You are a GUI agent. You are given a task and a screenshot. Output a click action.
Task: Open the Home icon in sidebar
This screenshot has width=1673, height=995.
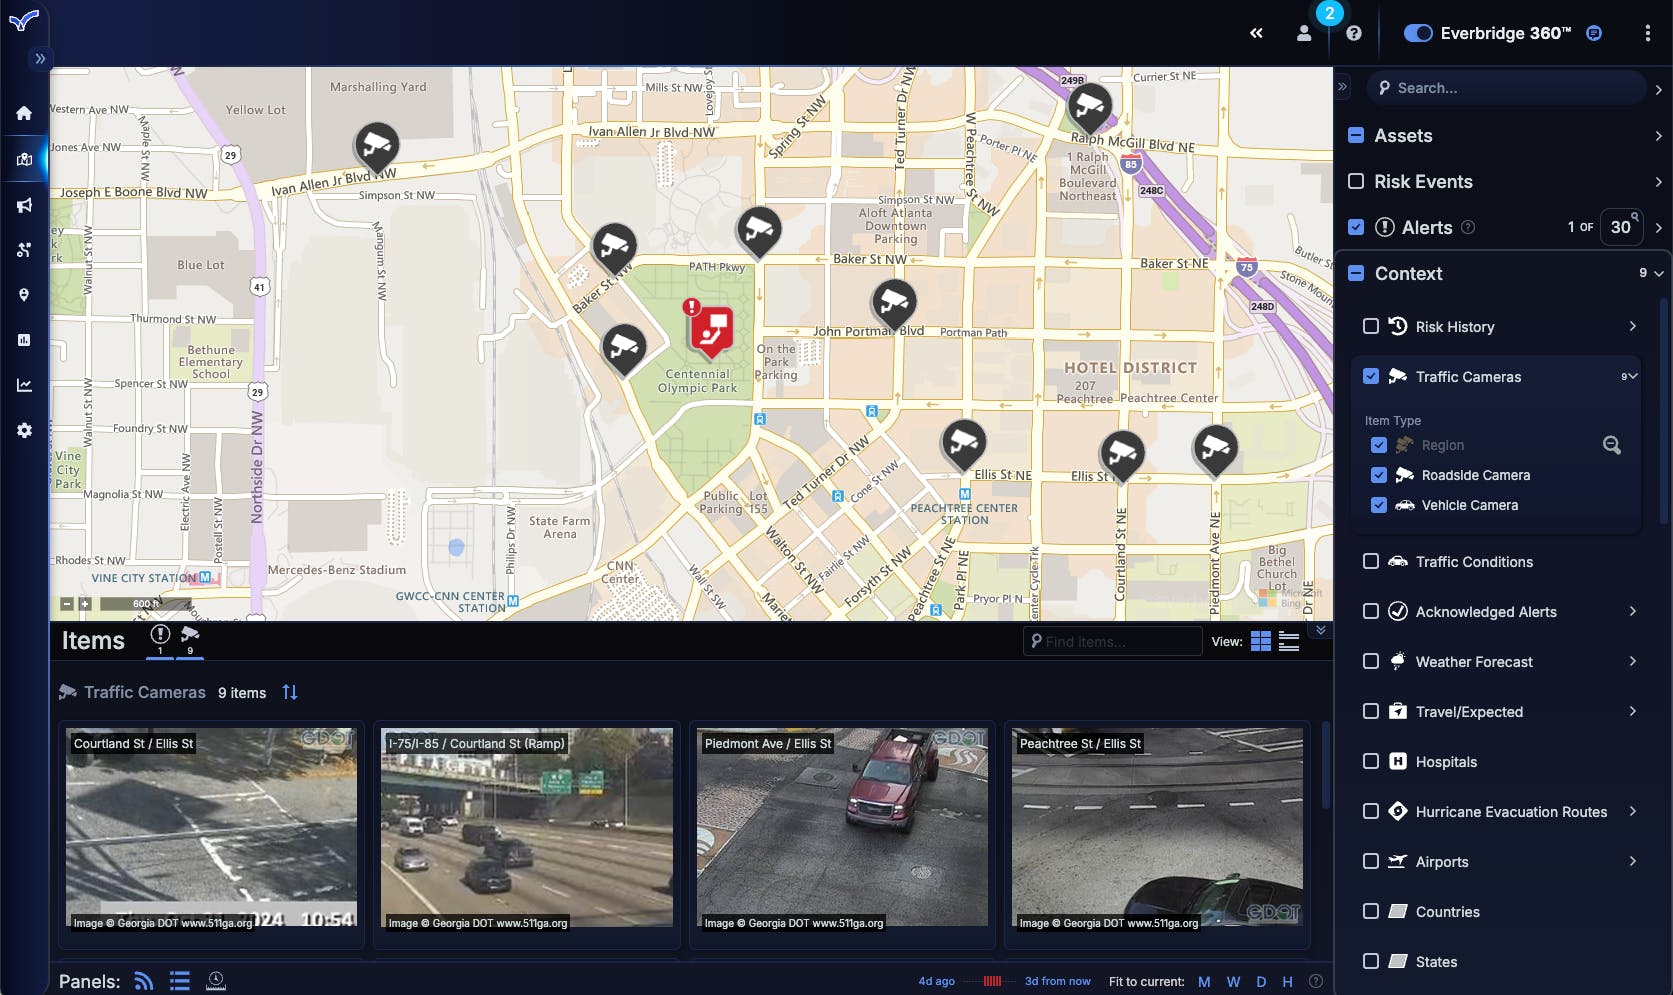click(x=23, y=113)
